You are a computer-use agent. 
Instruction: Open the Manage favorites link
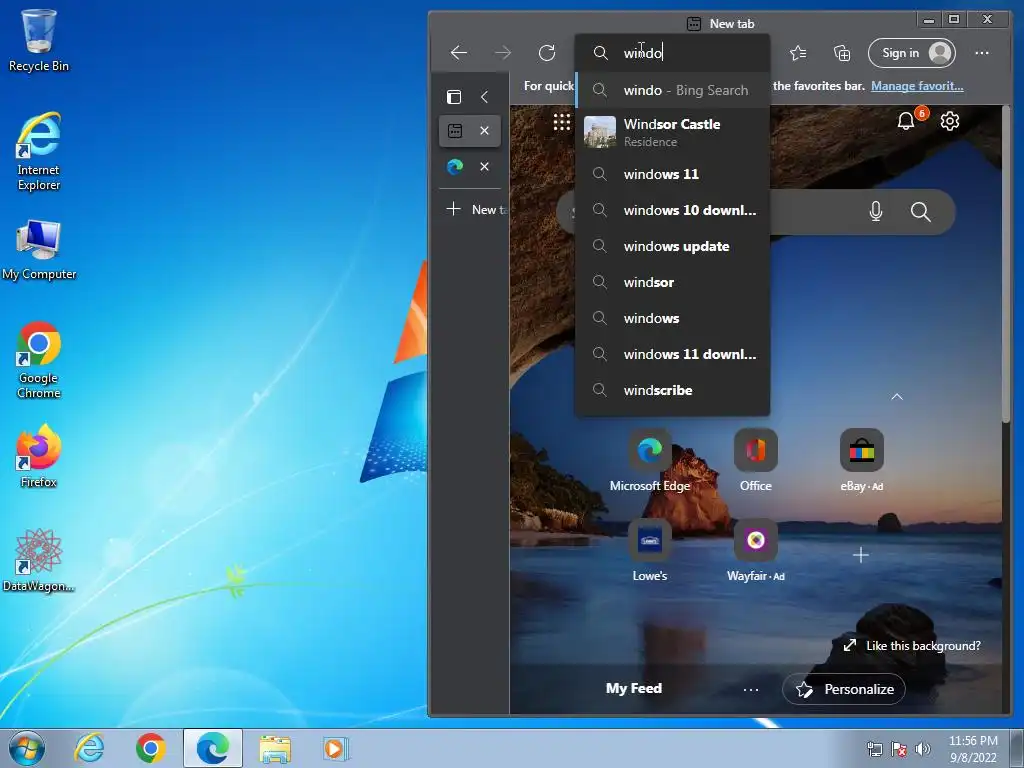tap(917, 86)
